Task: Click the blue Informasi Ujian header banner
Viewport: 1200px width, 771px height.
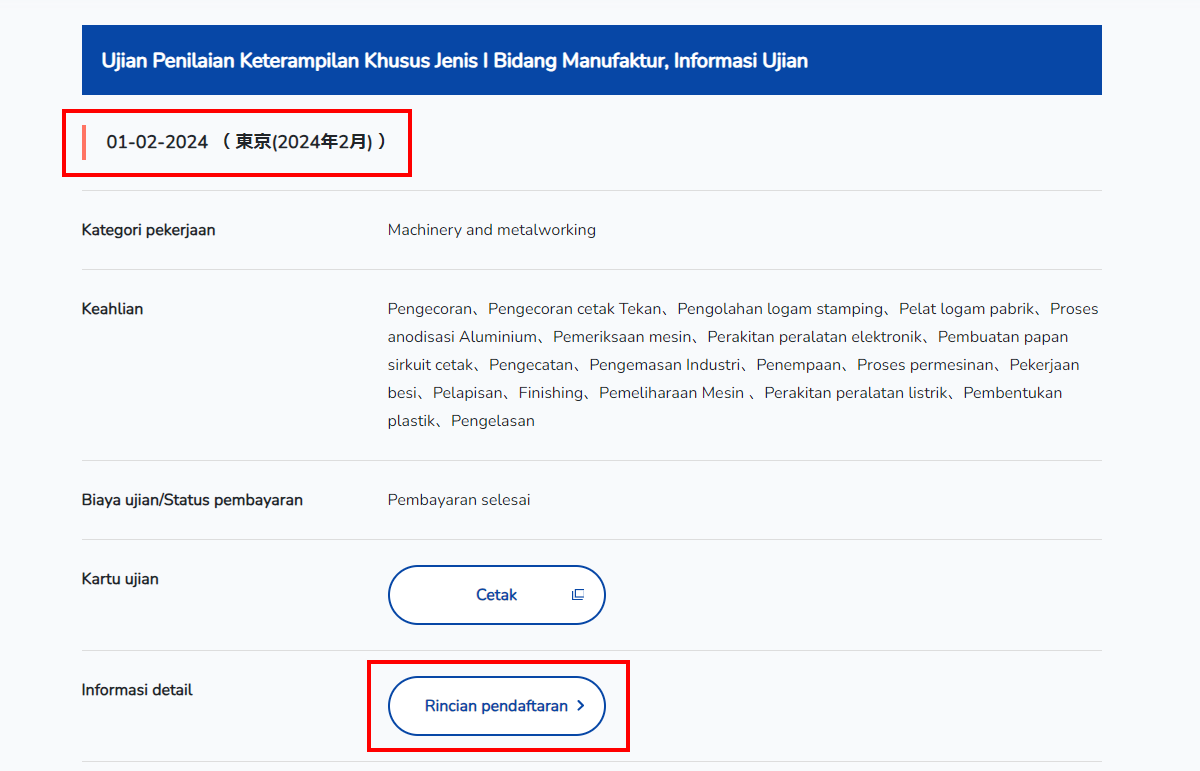Action: 591,60
